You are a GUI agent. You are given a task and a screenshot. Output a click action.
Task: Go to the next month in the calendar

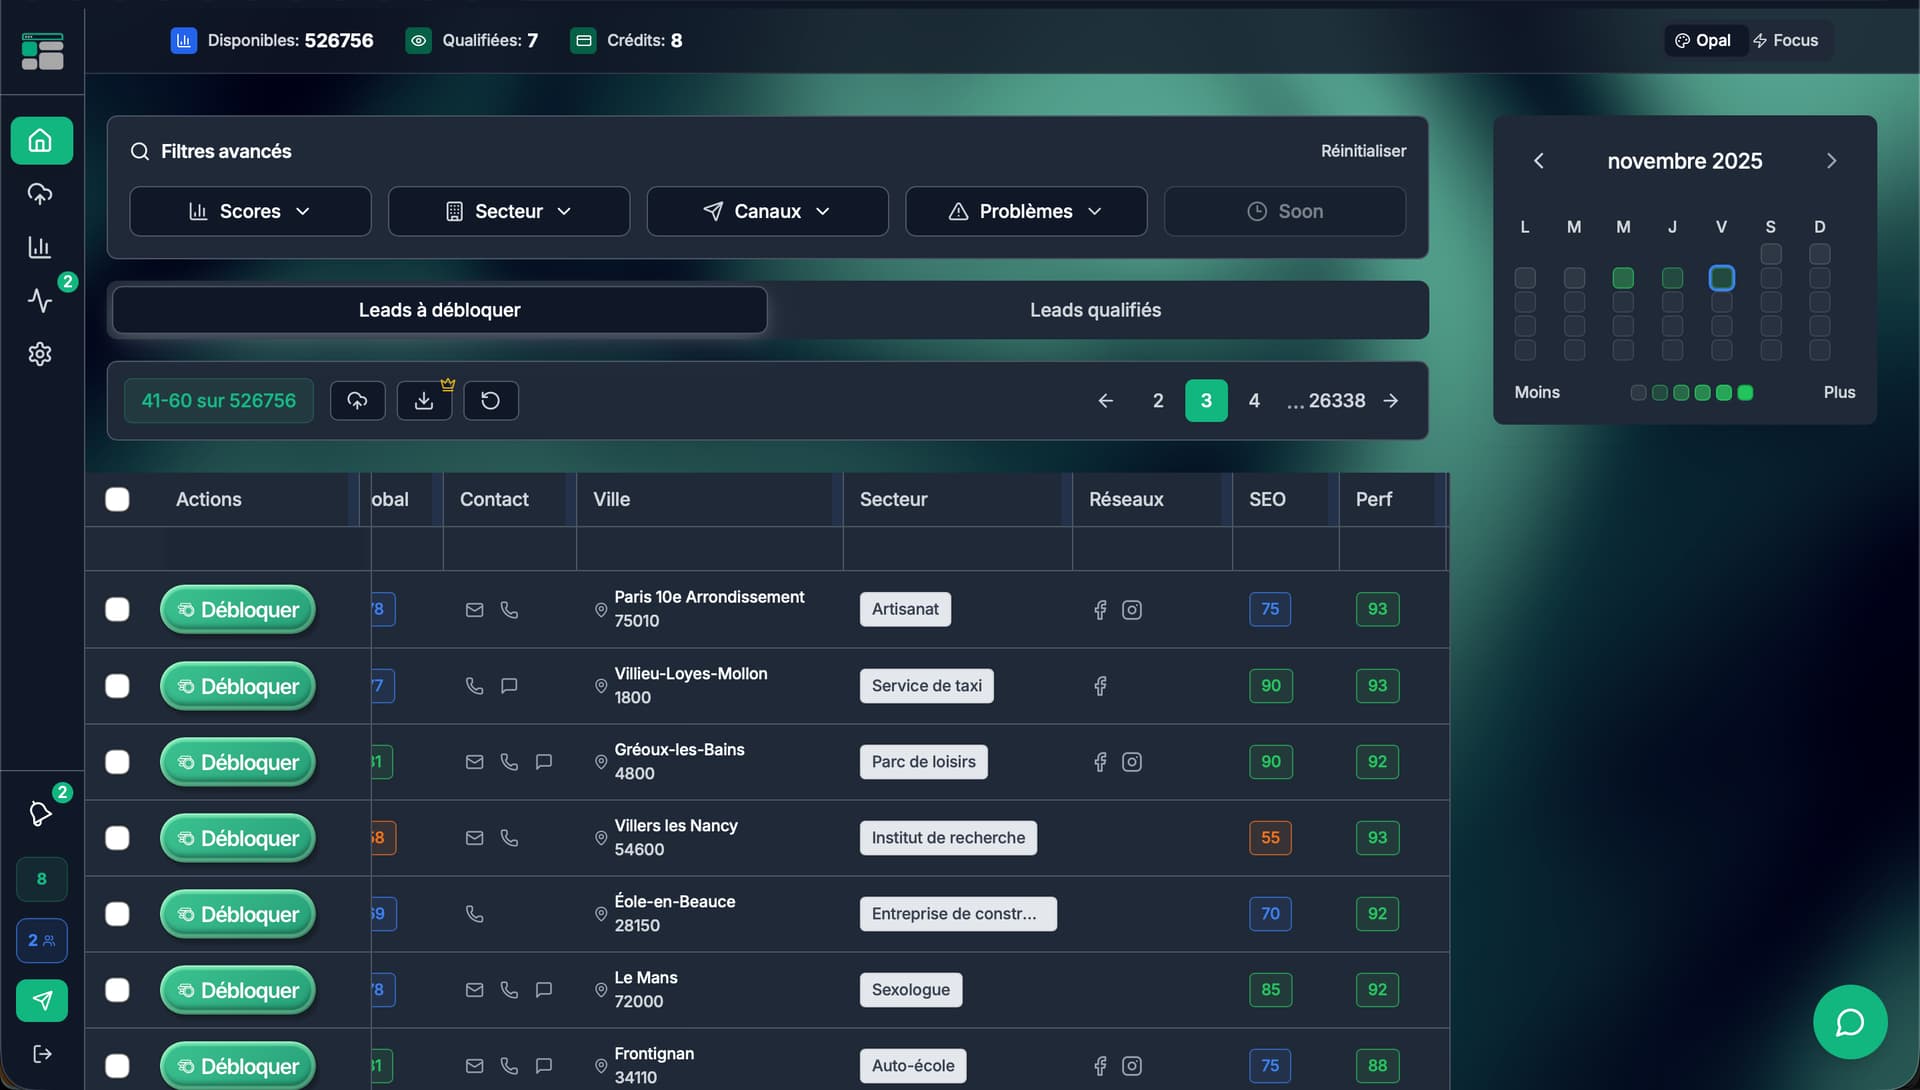click(1831, 161)
